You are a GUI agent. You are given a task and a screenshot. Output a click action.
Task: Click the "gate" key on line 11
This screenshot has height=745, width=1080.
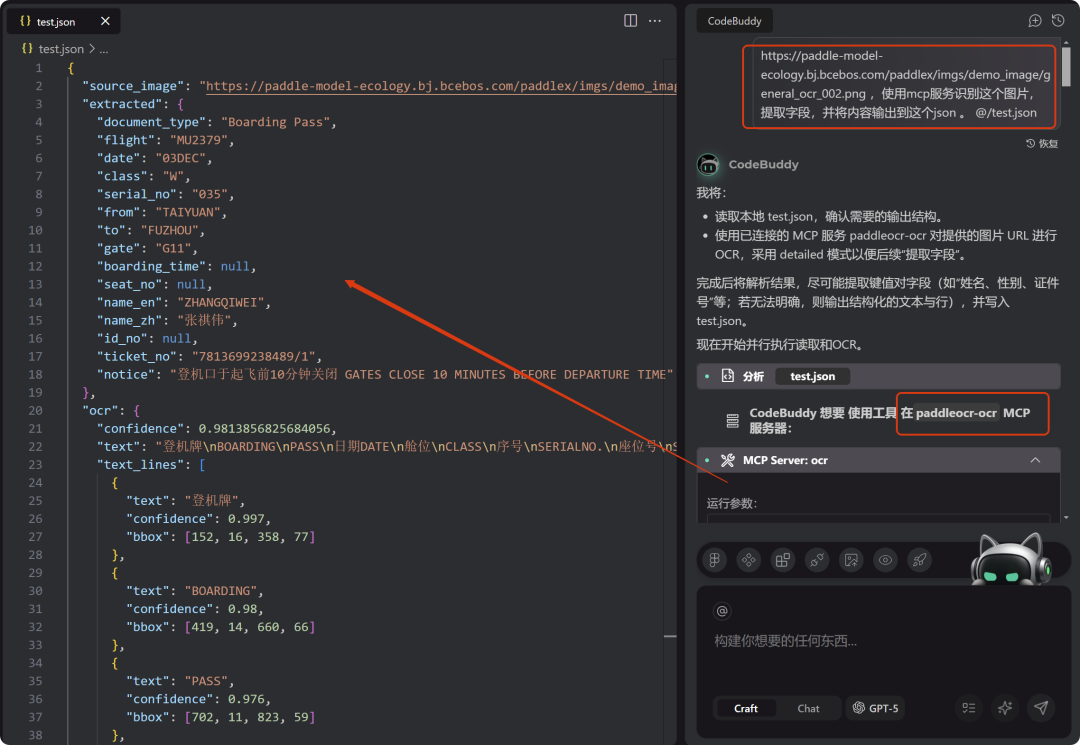tap(118, 248)
